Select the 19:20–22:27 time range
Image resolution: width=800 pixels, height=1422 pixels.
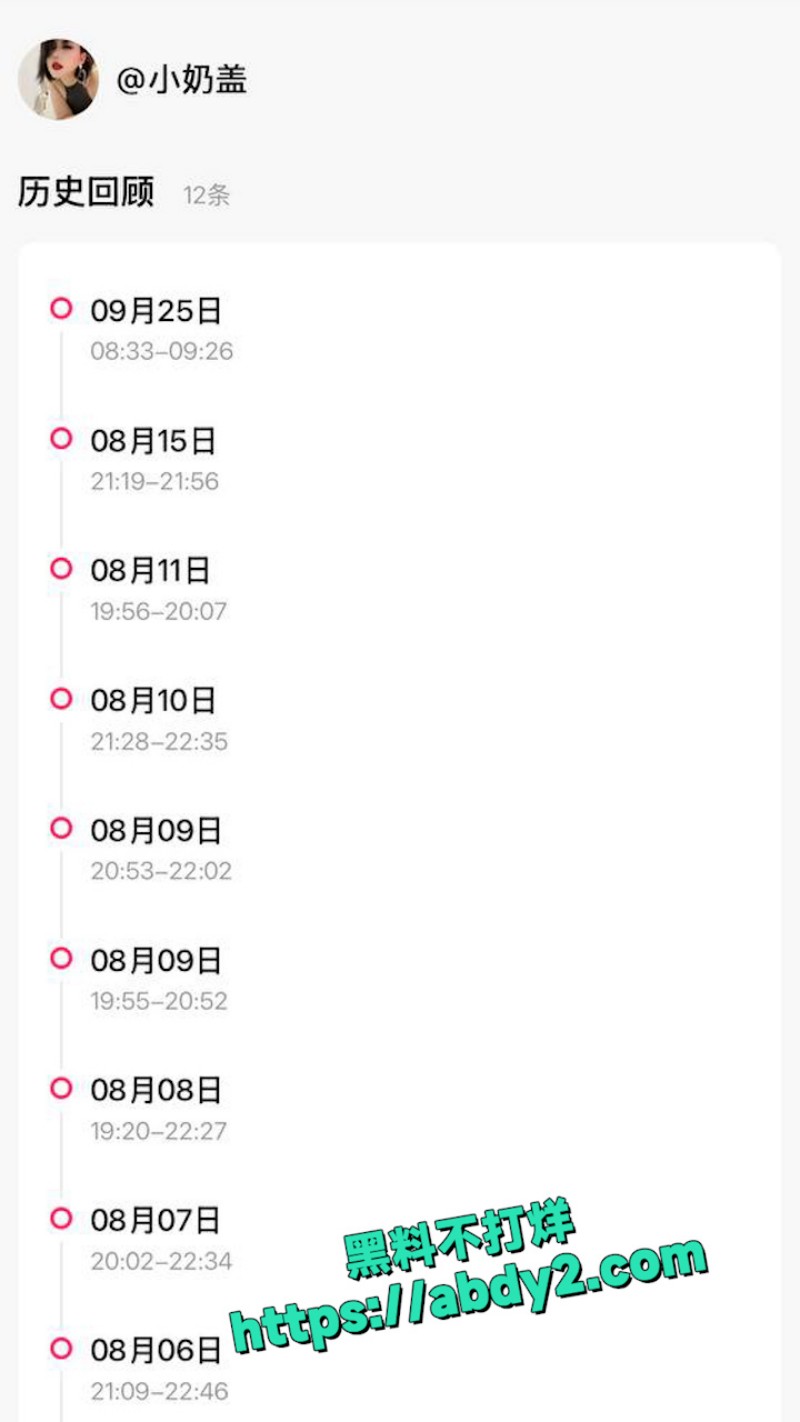pos(159,1132)
